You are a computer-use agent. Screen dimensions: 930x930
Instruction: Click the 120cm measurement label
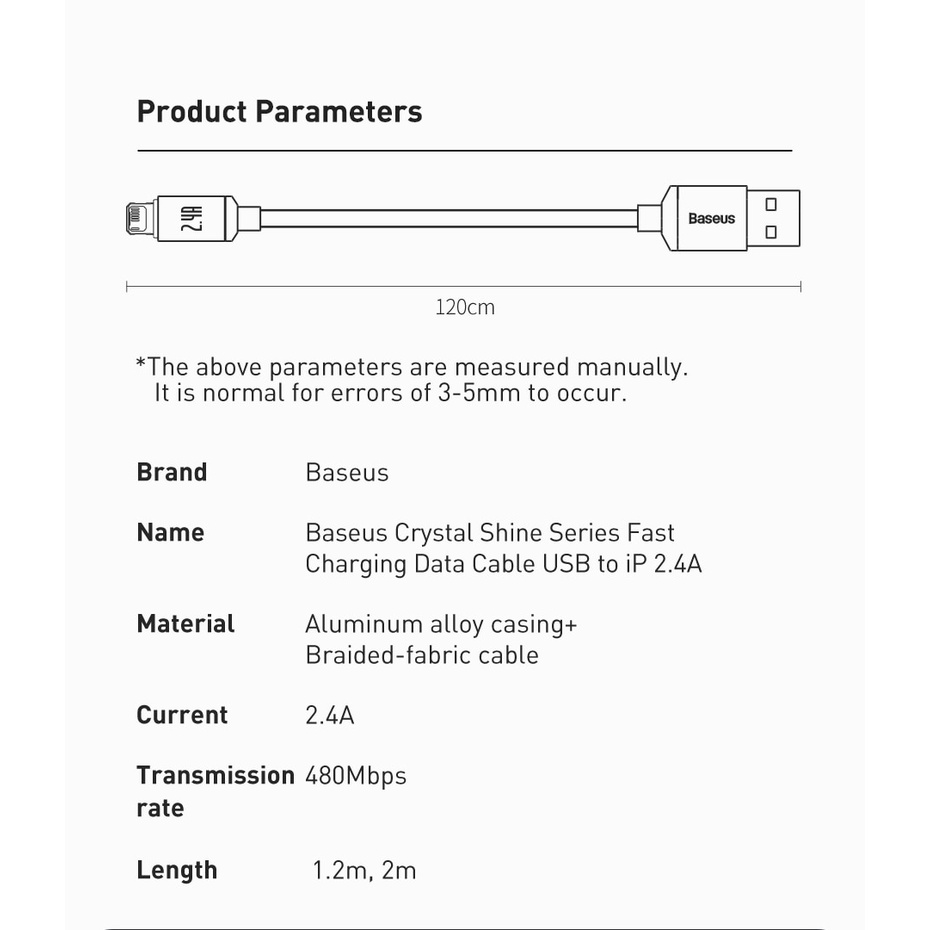pyautogui.click(x=464, y=307)
